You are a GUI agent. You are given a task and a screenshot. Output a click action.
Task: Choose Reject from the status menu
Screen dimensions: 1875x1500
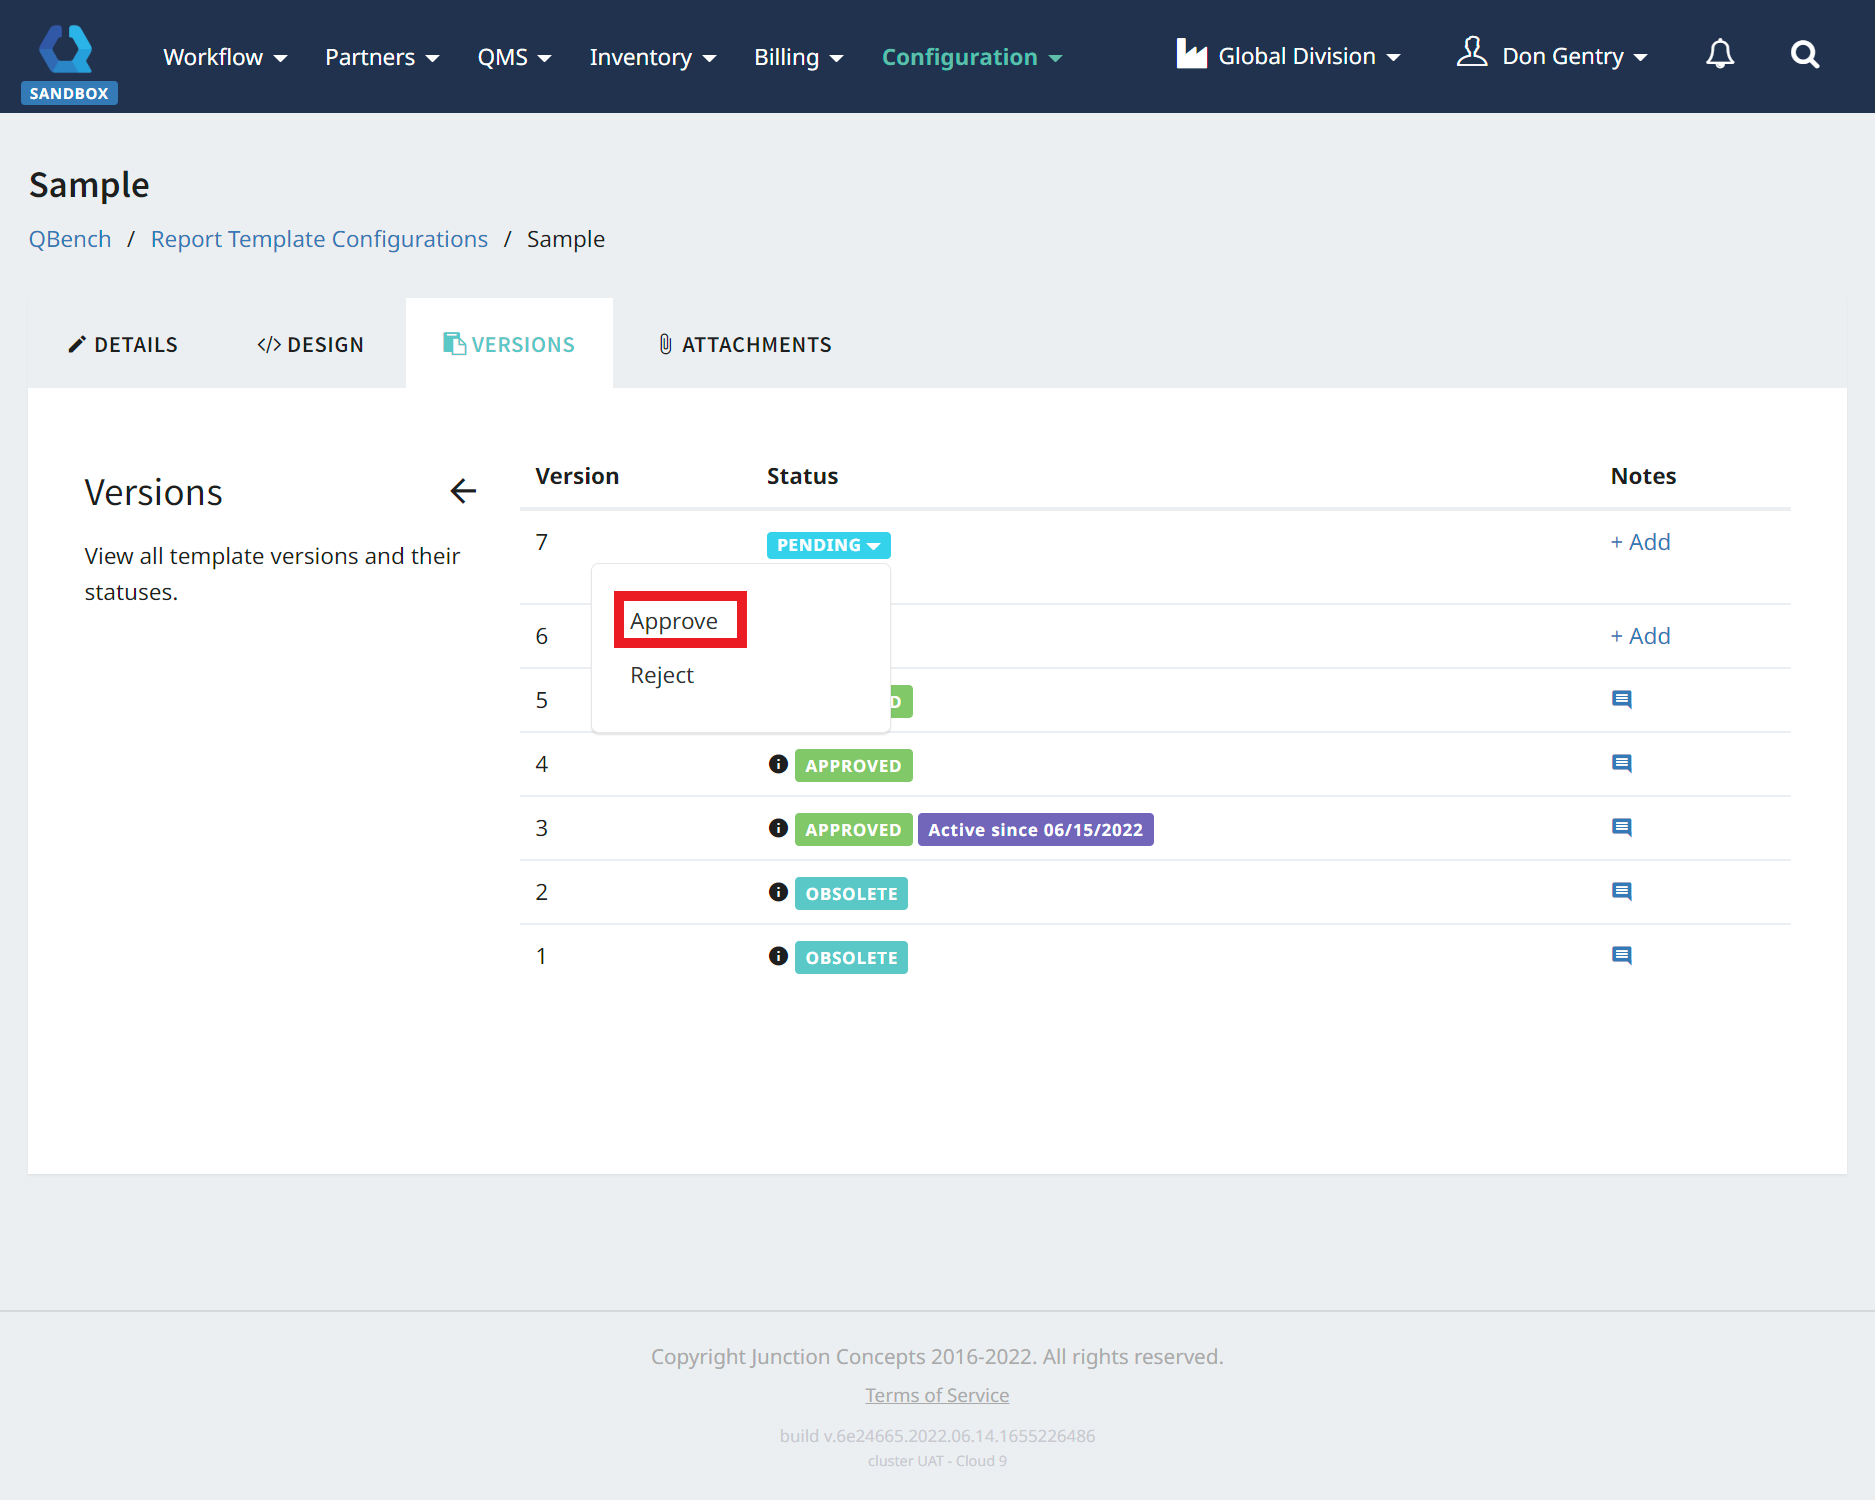(x=662, y=675)
